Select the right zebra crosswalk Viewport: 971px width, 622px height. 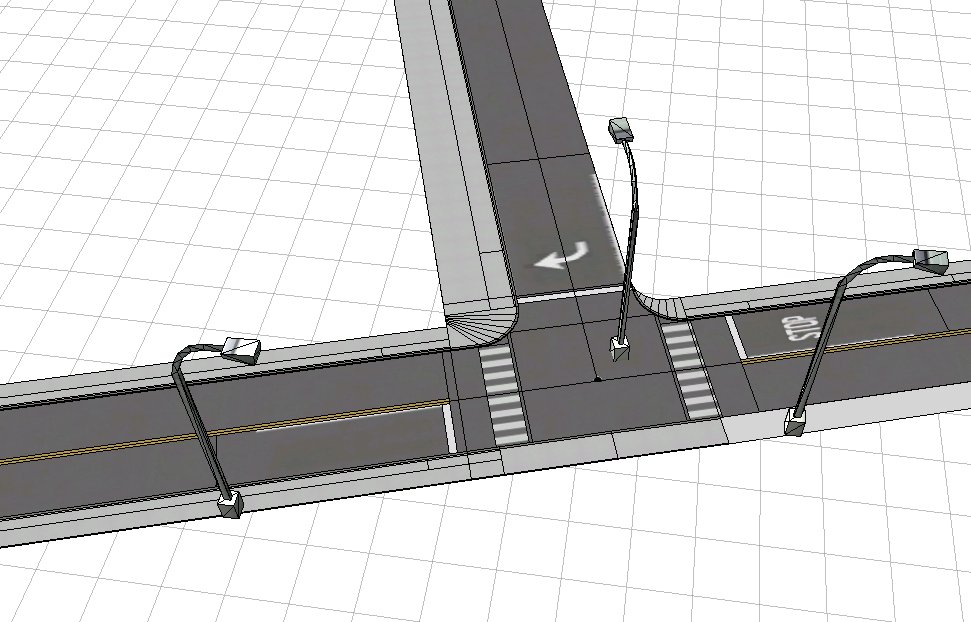(x=690, y=369)
